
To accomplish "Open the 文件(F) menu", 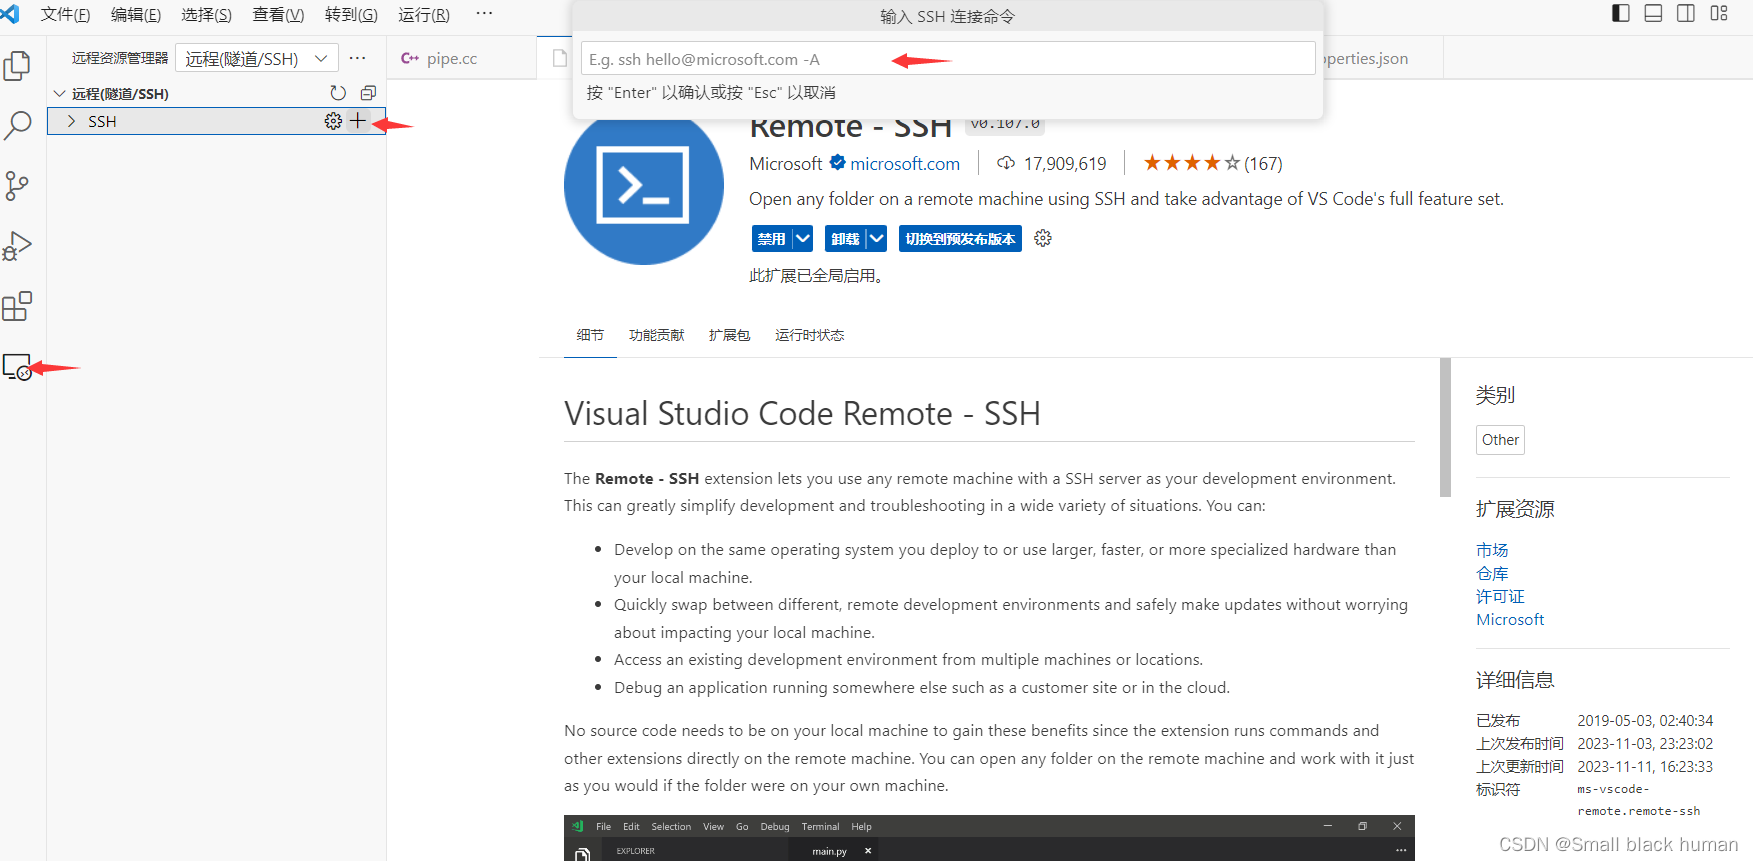I will pyautogui.click(x=65, y=15).
